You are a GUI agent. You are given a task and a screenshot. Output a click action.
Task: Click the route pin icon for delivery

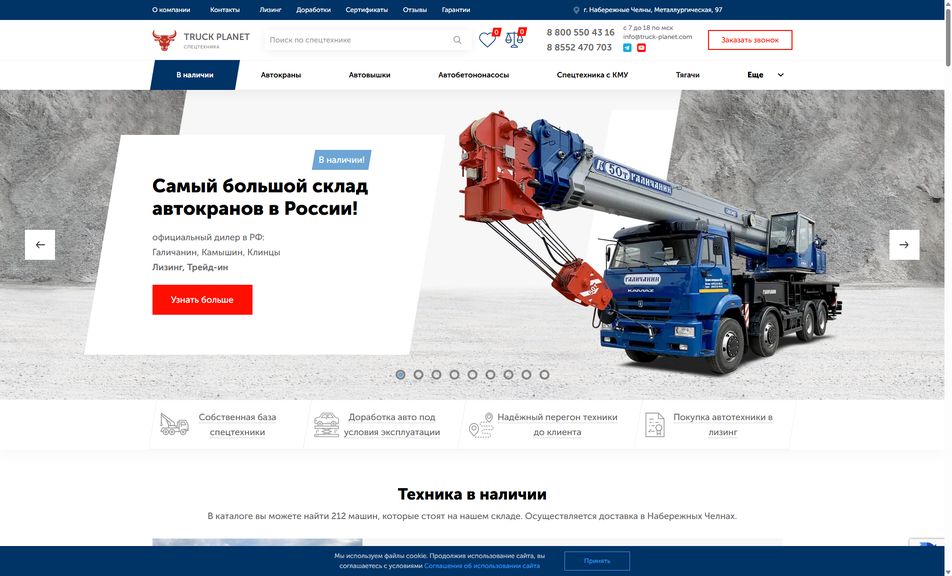[481, 425]
